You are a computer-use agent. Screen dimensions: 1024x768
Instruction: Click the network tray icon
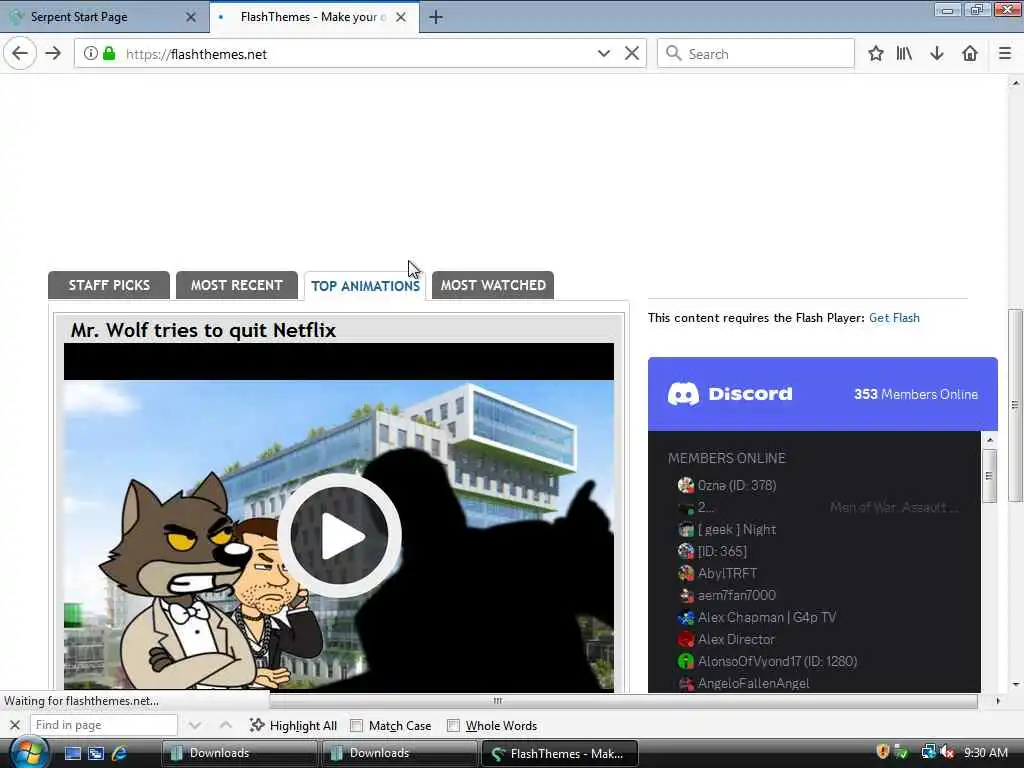[928, 752]
